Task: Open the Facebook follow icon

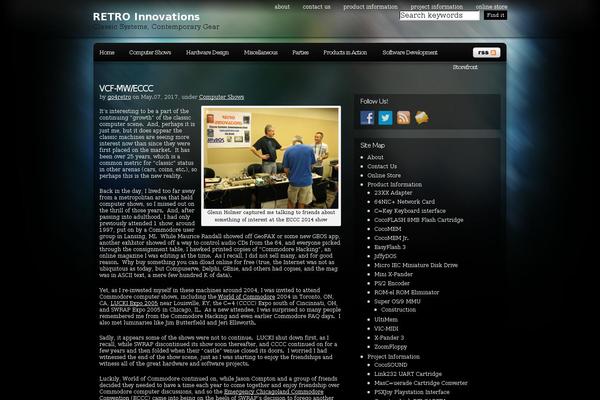Action: click(367, 118)
